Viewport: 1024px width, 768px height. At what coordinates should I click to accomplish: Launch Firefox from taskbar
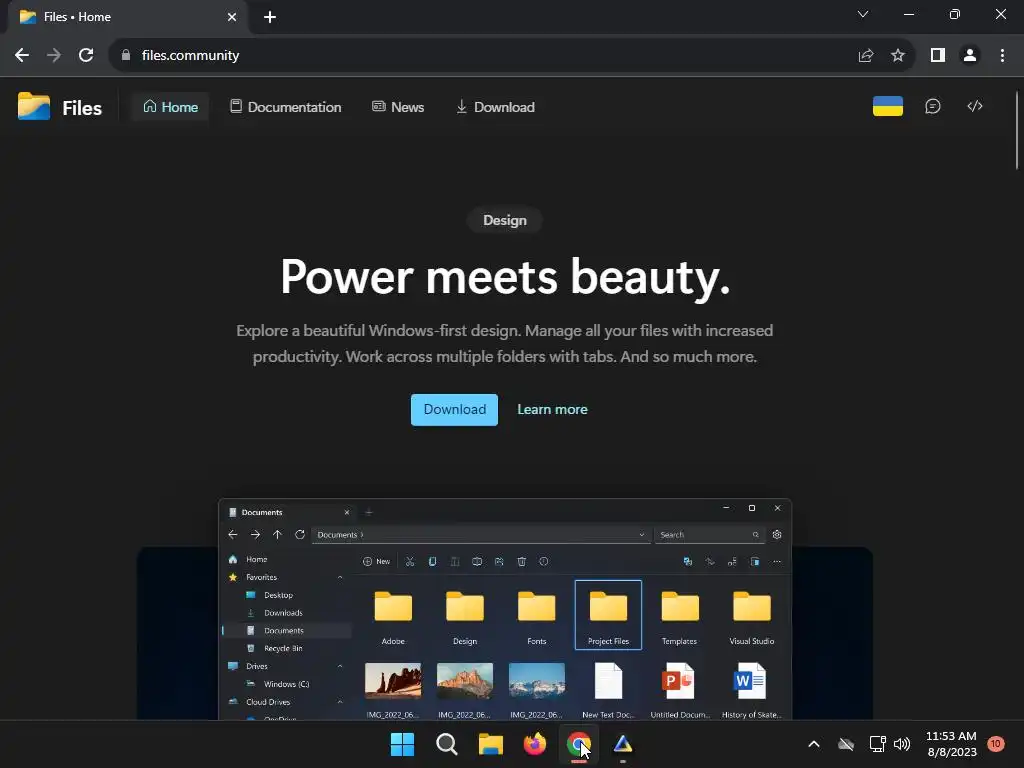(x=535, y=744)
